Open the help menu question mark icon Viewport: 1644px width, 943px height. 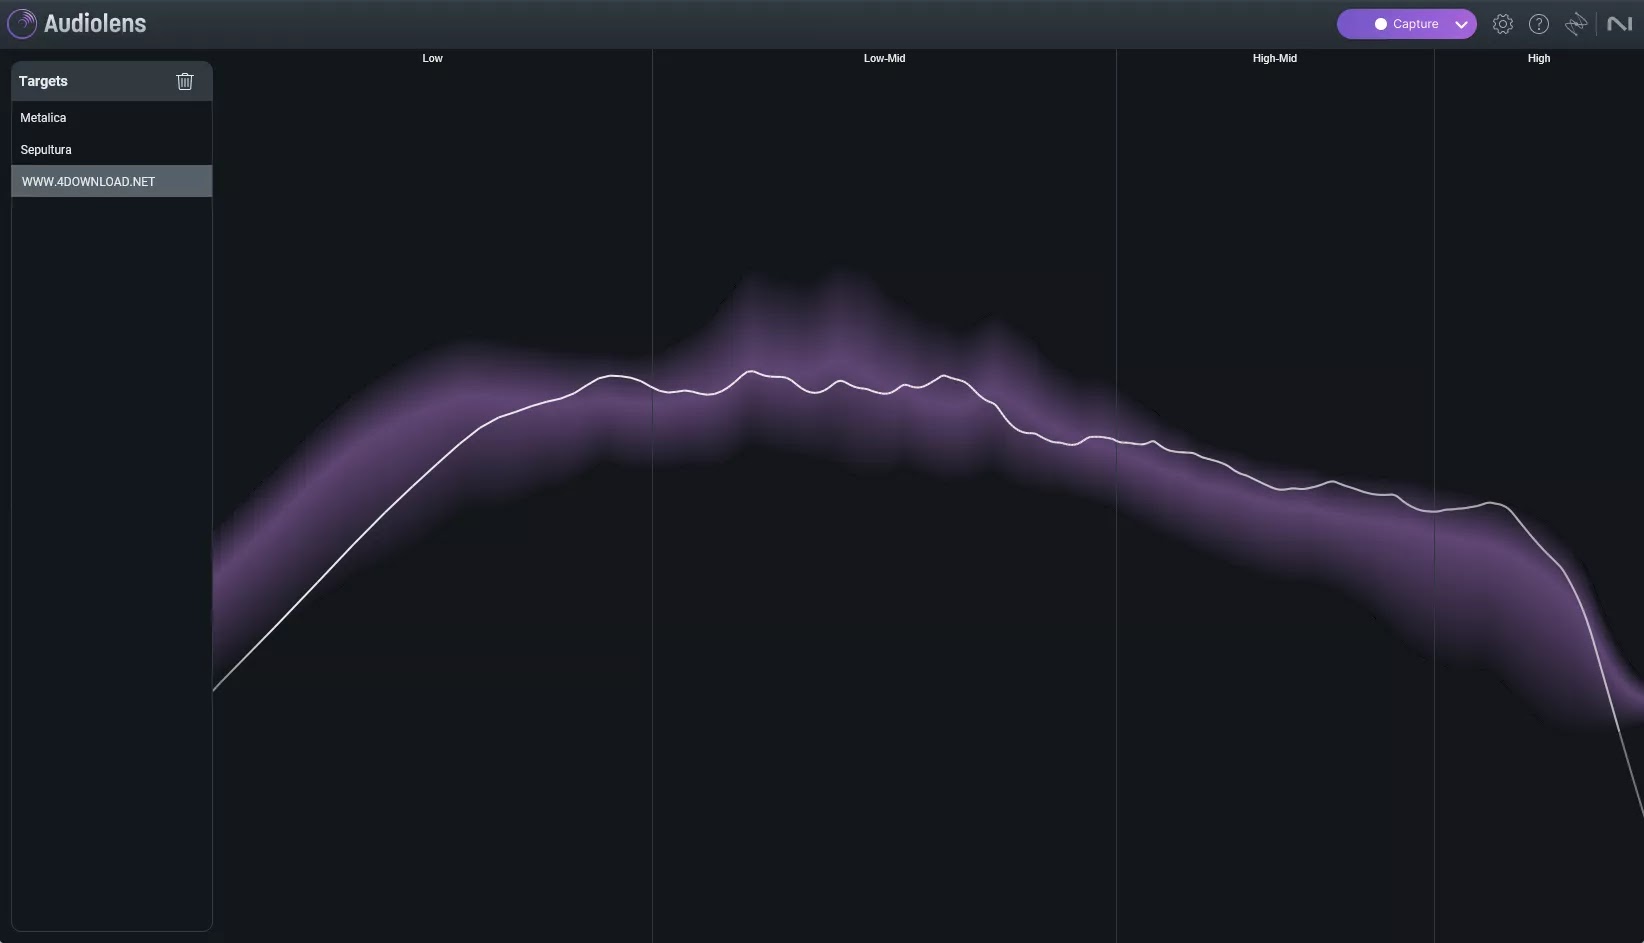click(1538, 23)
